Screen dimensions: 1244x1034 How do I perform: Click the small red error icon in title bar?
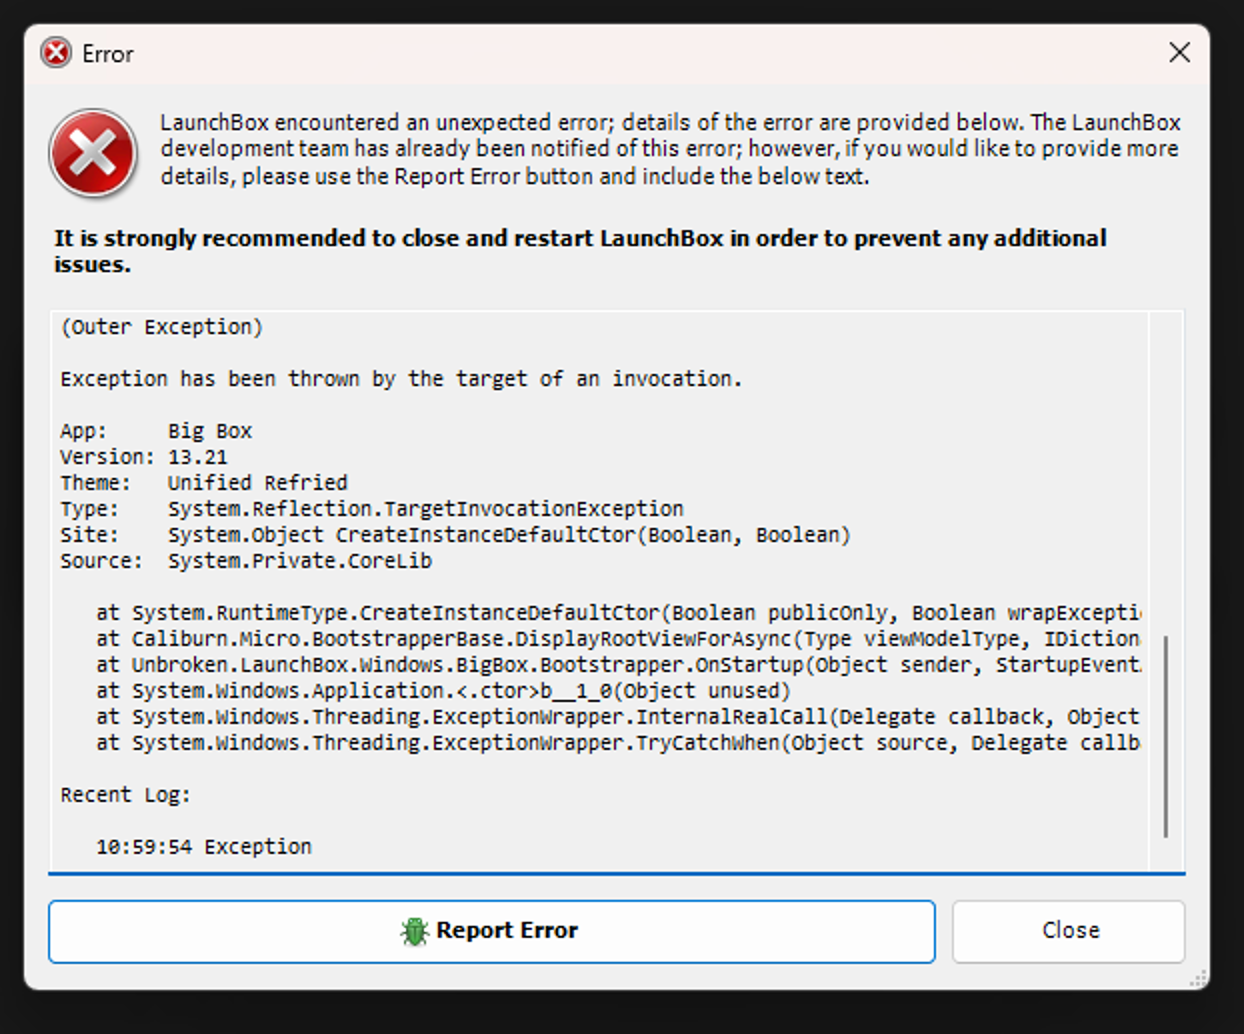point(56,53)
